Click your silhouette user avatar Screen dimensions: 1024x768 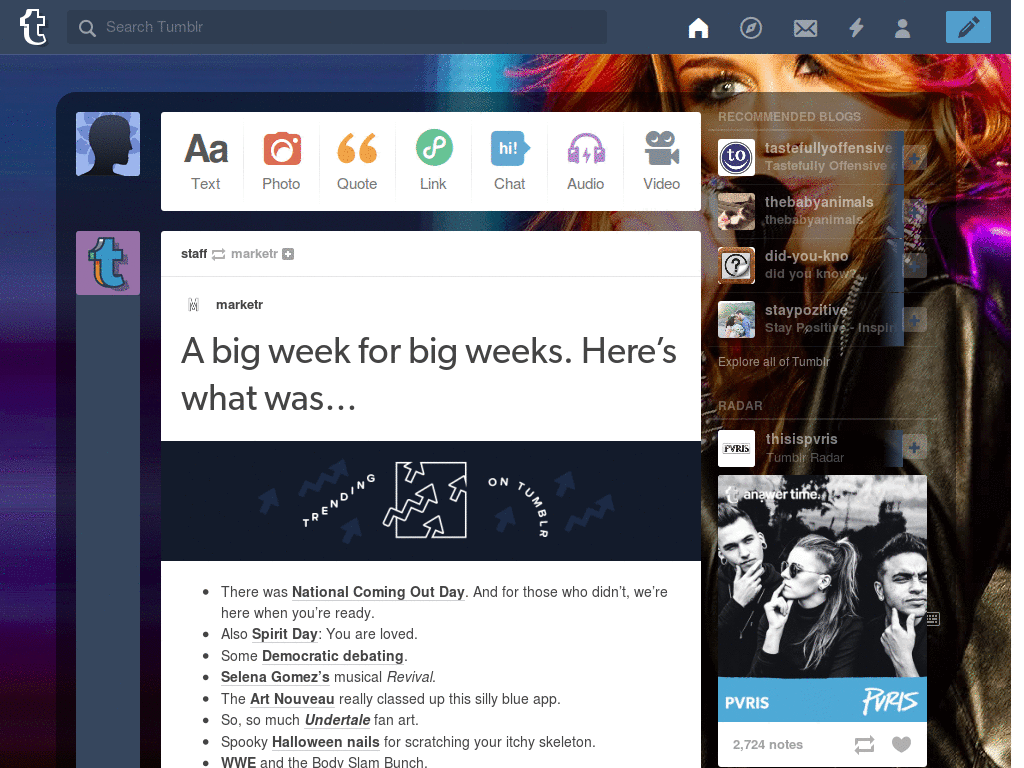point(108,144)
